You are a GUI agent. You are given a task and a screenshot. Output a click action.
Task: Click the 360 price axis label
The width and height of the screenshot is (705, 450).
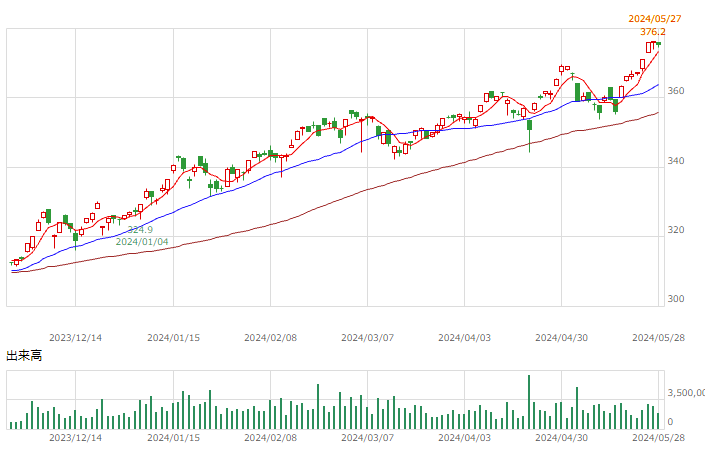tap(676, 91)
